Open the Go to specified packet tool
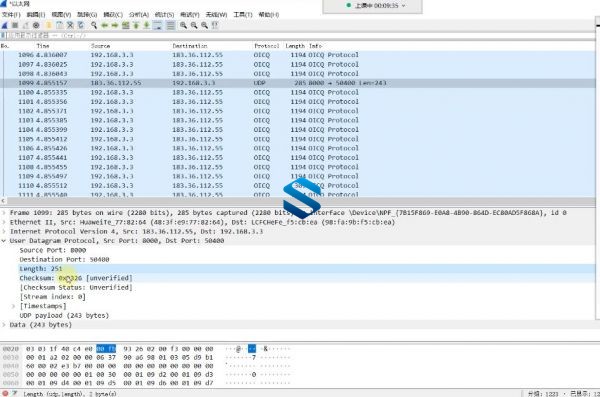Image resolution: width=600 pixels, height=397 pixels. pos(126,25)
